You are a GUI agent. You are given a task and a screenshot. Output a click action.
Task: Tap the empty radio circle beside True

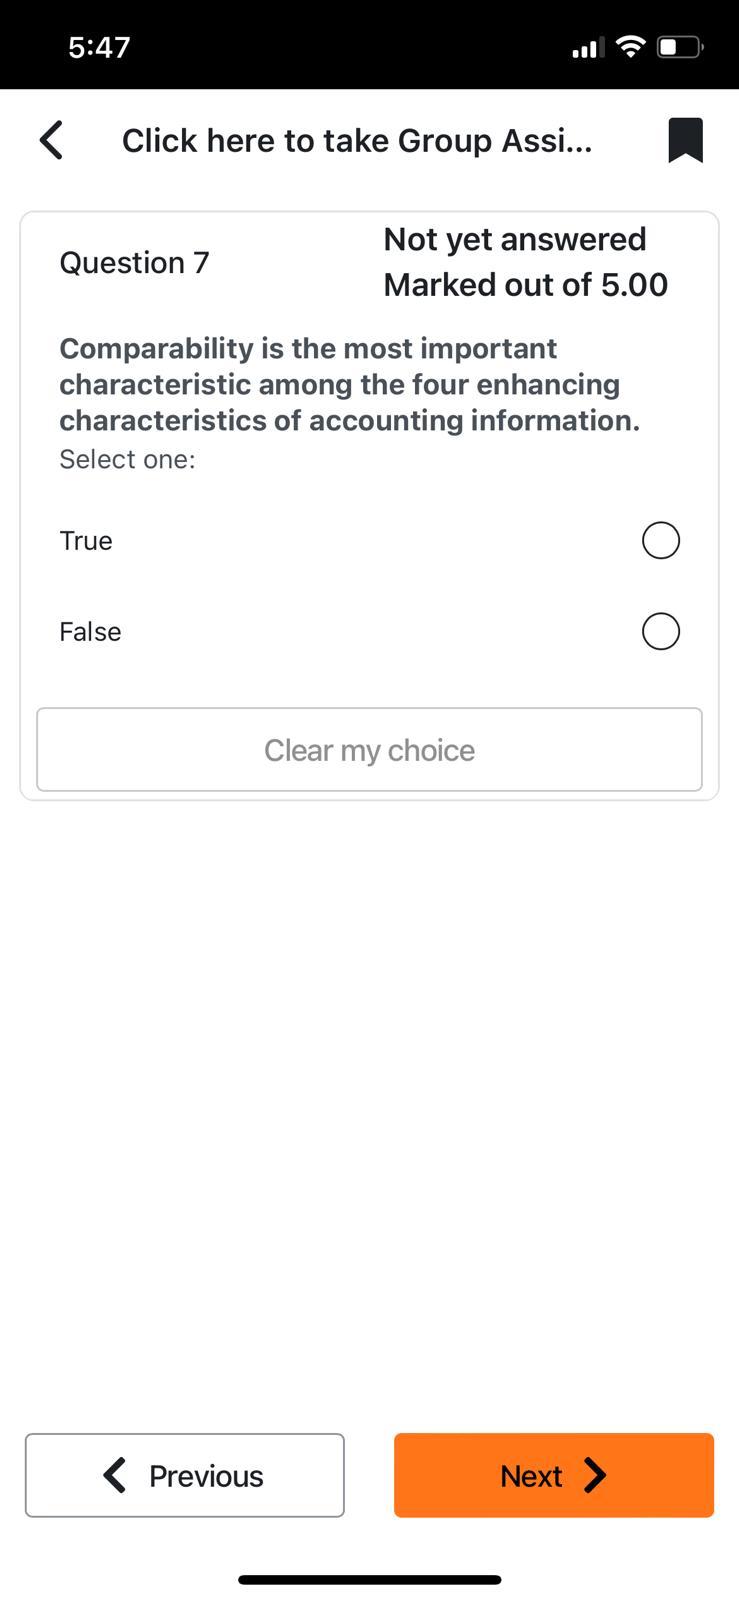click(x=660, y=540)
